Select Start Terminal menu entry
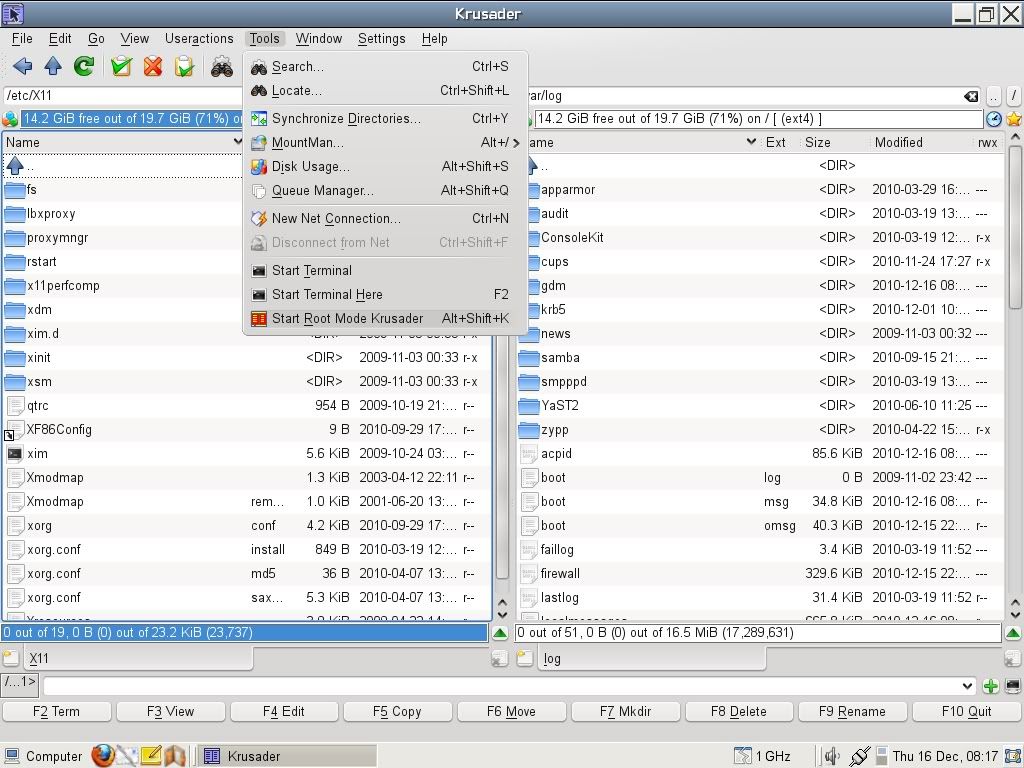This screenshot has height=768, width=1024. 385,270
